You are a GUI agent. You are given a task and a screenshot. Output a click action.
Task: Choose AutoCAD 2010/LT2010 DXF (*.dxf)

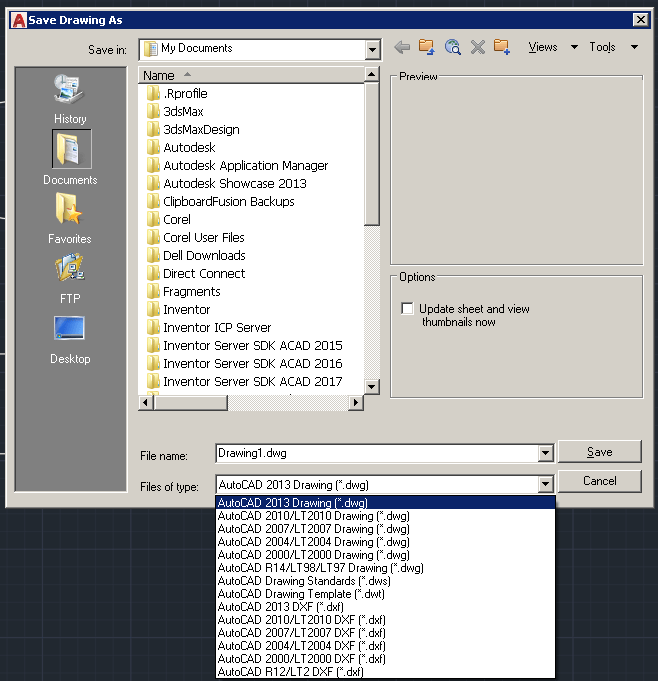pos(385,619)
